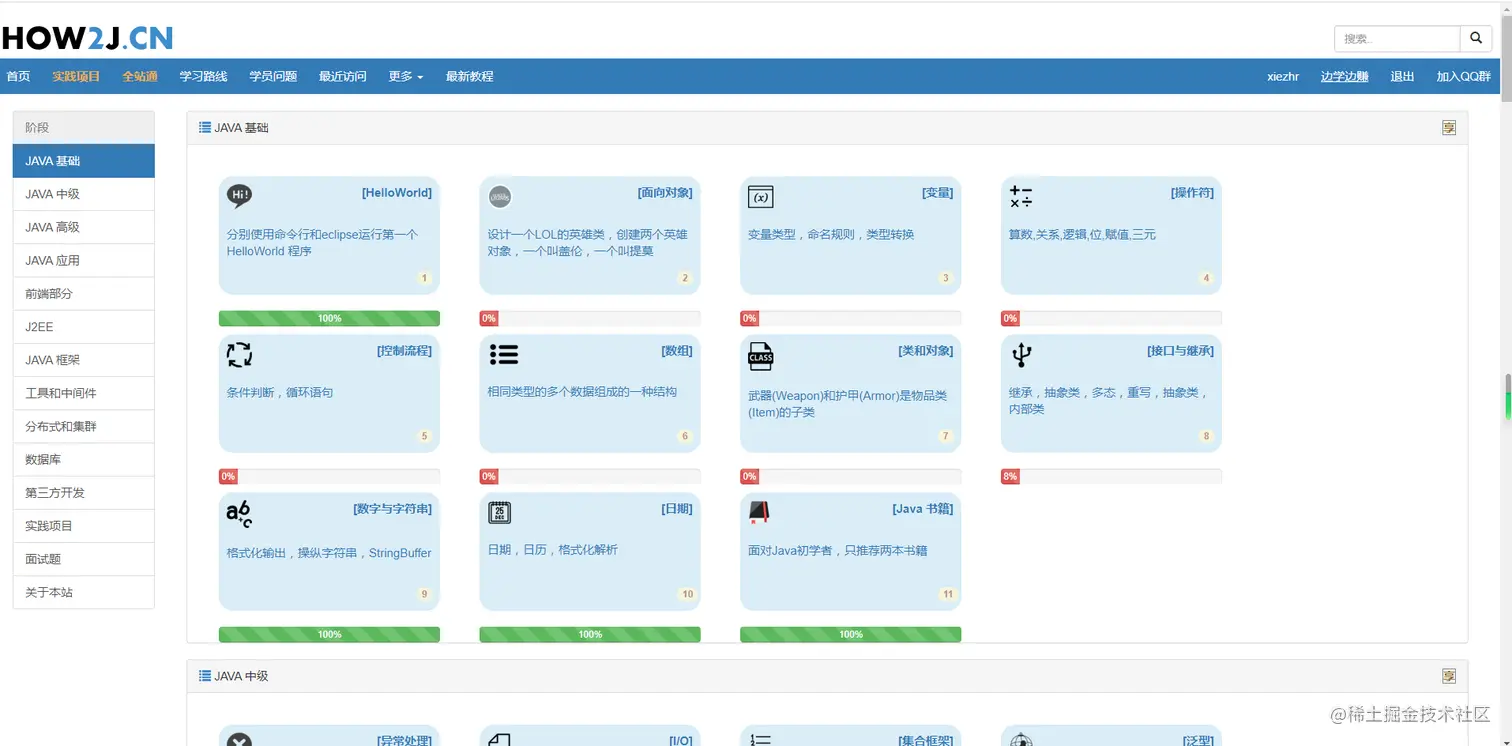The height and width of the screenshot is (746, 1512).
Task: Focus the 搜索 search input field
Action: coord(1397,39)
